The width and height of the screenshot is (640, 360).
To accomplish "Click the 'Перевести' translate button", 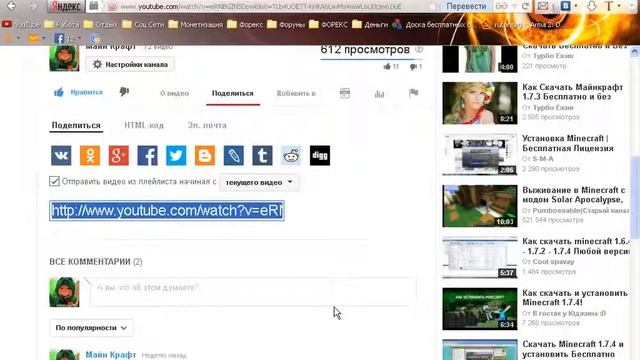I will pyautogui.click(x=466, y=6).
